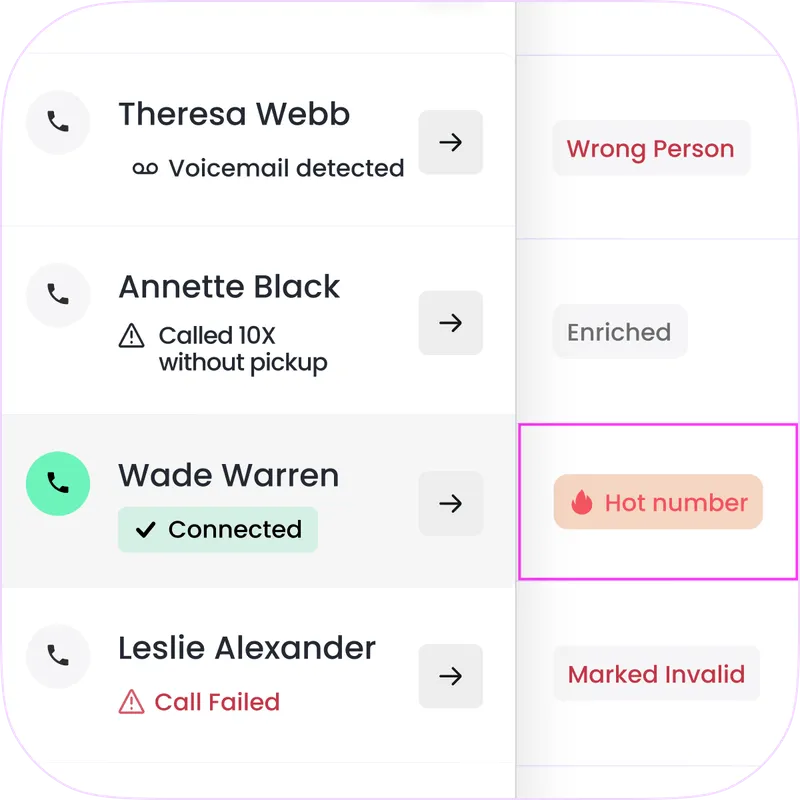Click the phone icon next to Annette Black
This screenshot has width=800, height=800.
click(x=58, y=295)
